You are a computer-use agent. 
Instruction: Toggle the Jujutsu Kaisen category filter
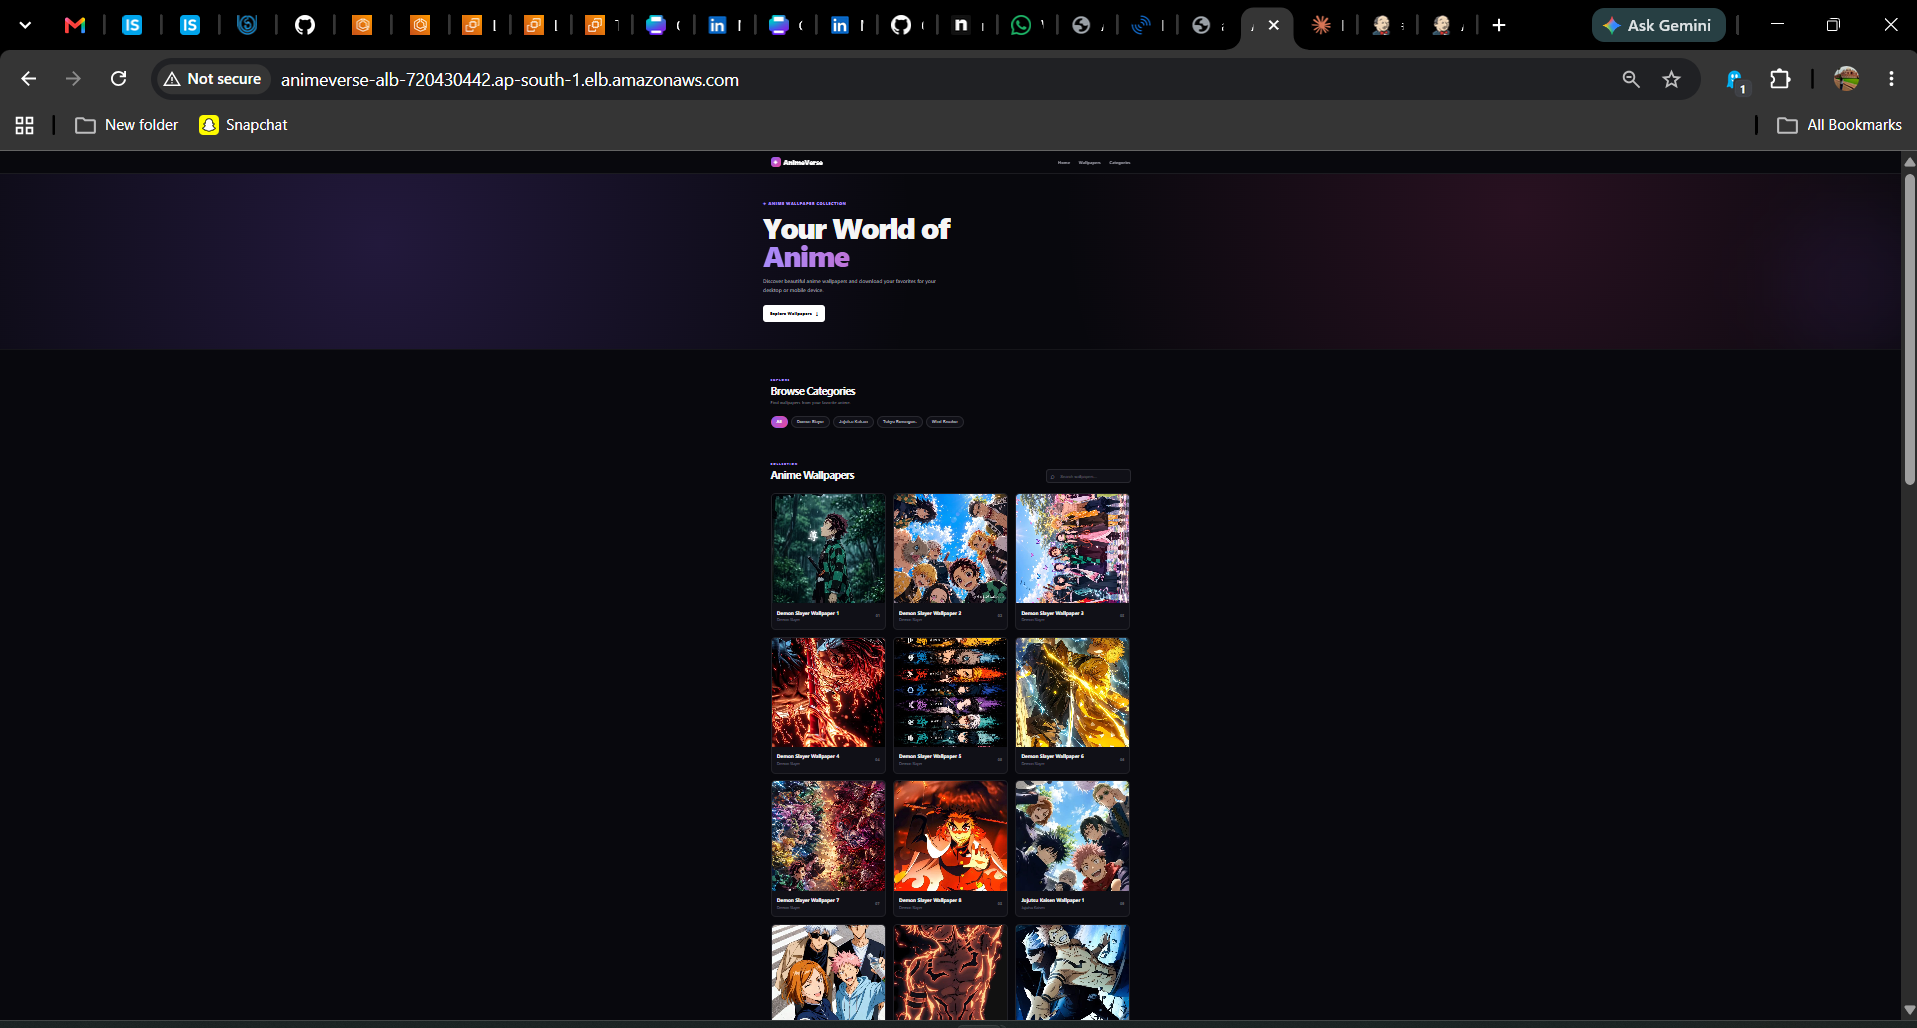pos(853,422)
